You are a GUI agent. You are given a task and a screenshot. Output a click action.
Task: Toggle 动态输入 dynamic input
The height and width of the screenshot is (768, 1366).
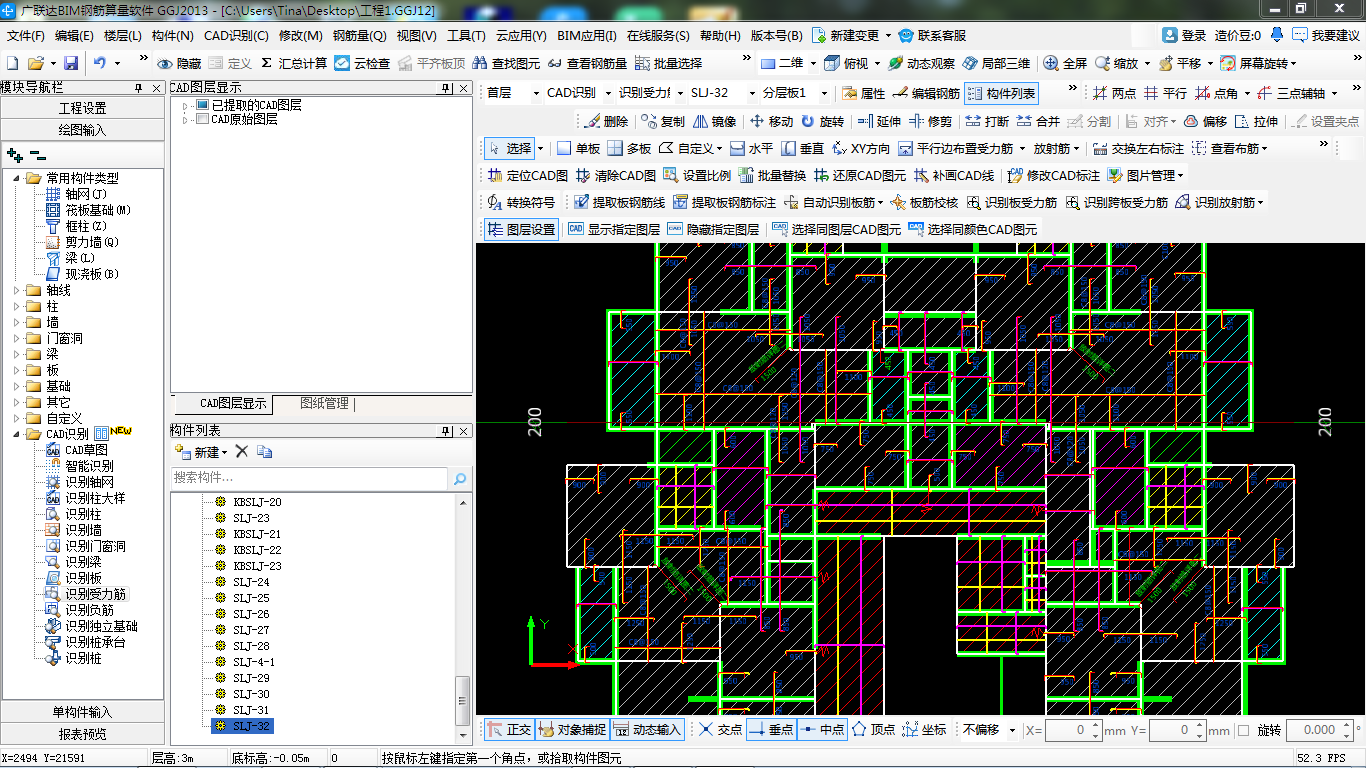click(647, 730)
